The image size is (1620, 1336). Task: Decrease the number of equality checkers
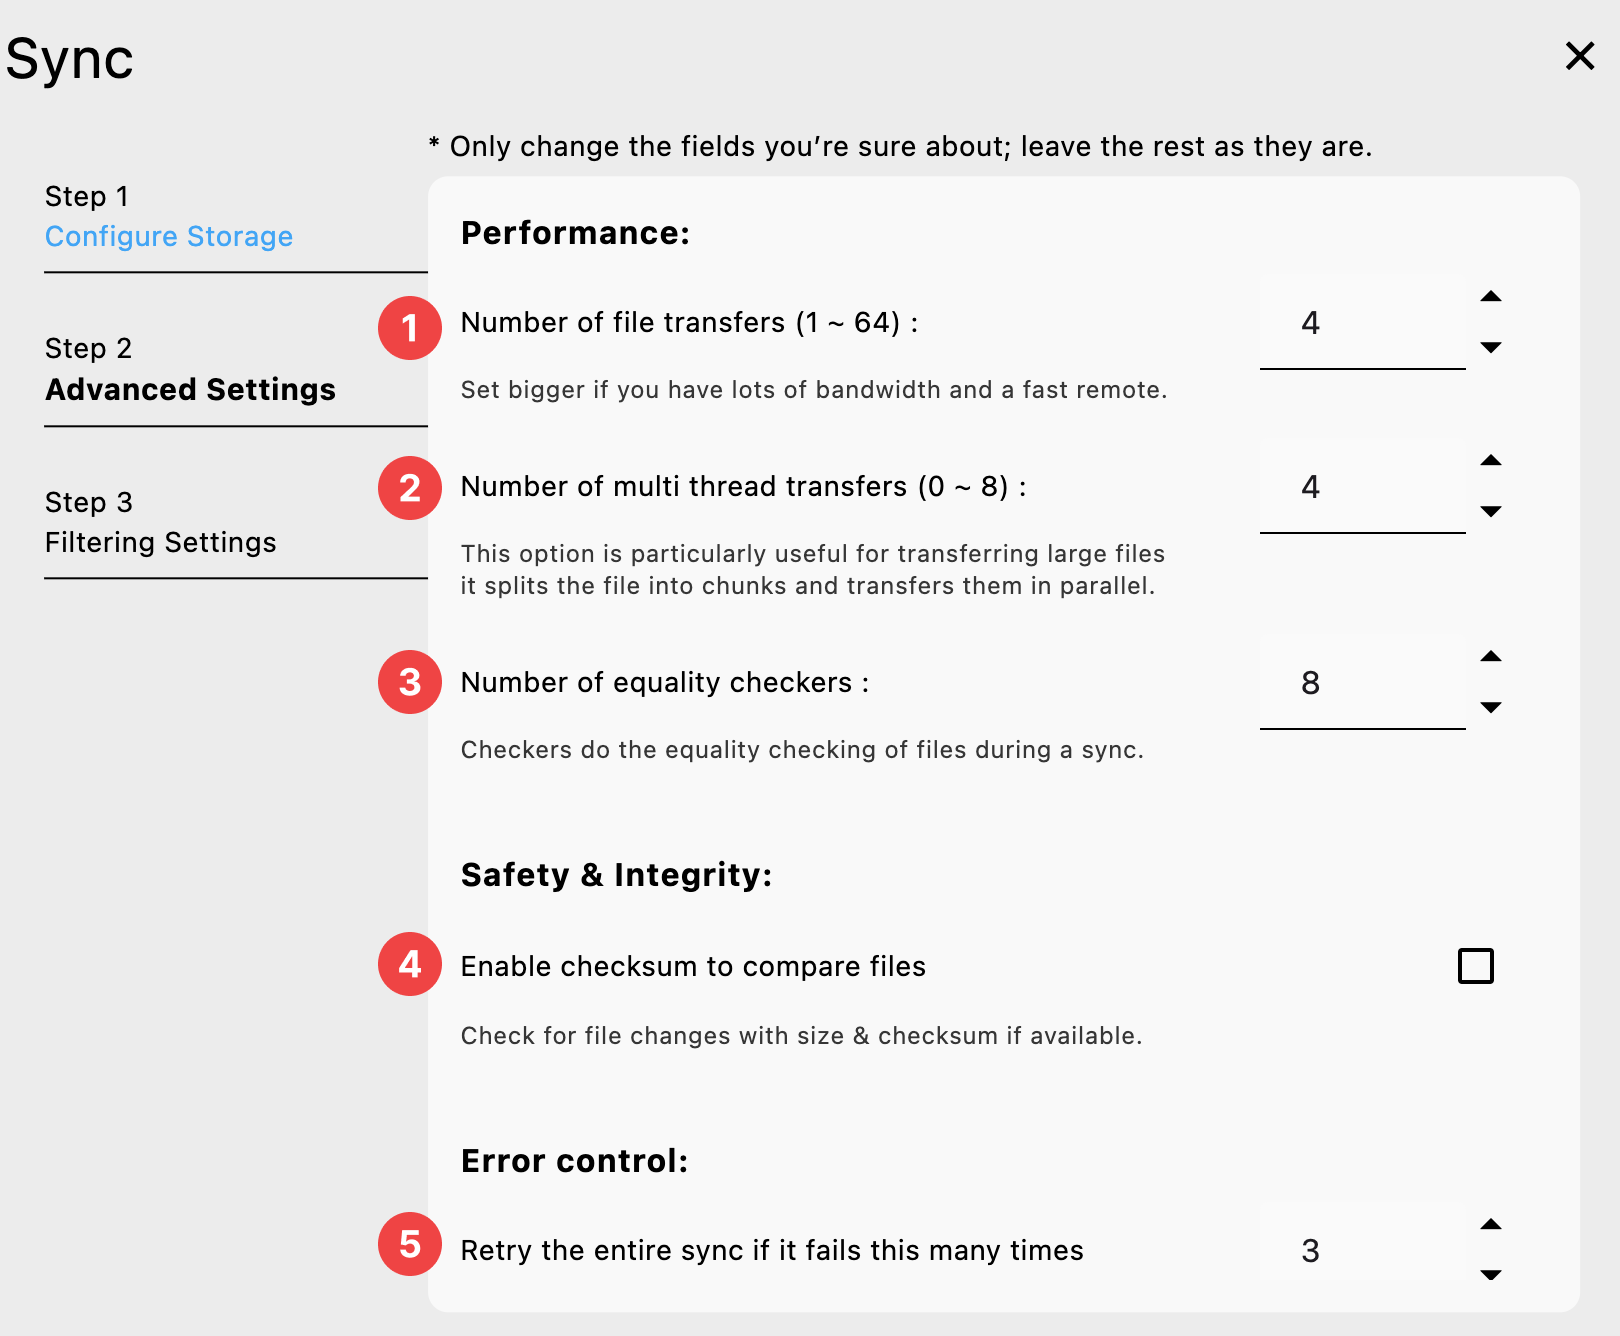tap(1491, 708)
